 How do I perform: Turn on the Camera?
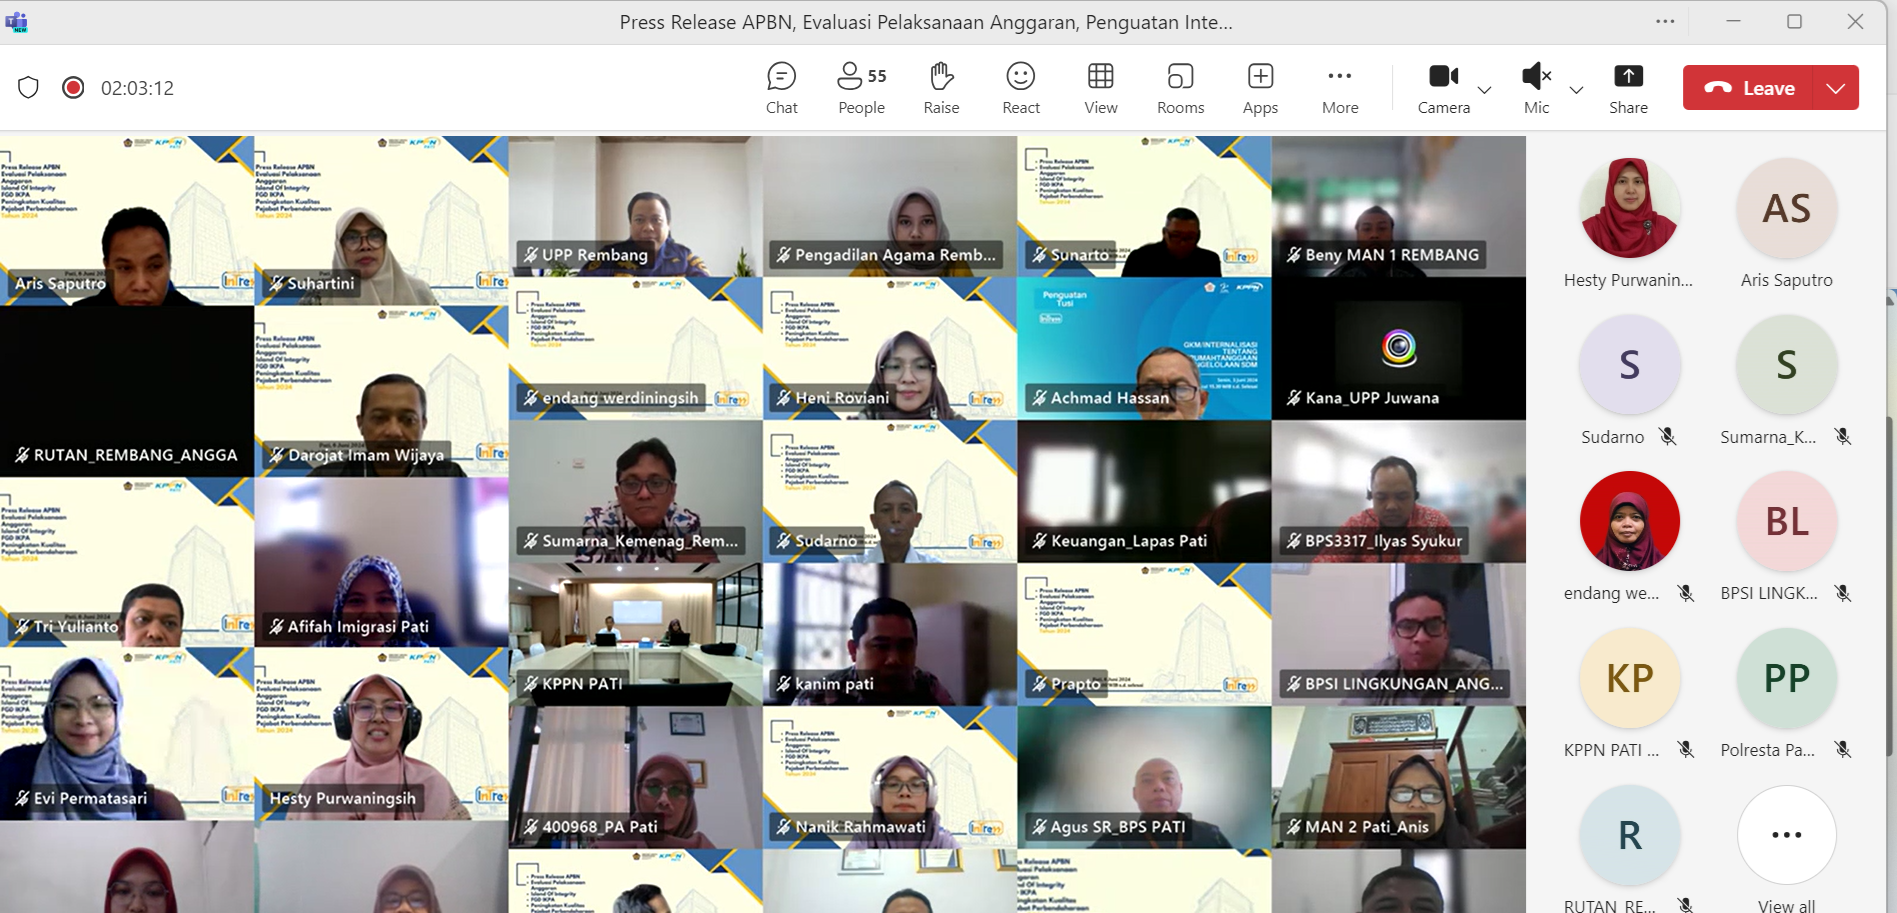pos(1443,88)
